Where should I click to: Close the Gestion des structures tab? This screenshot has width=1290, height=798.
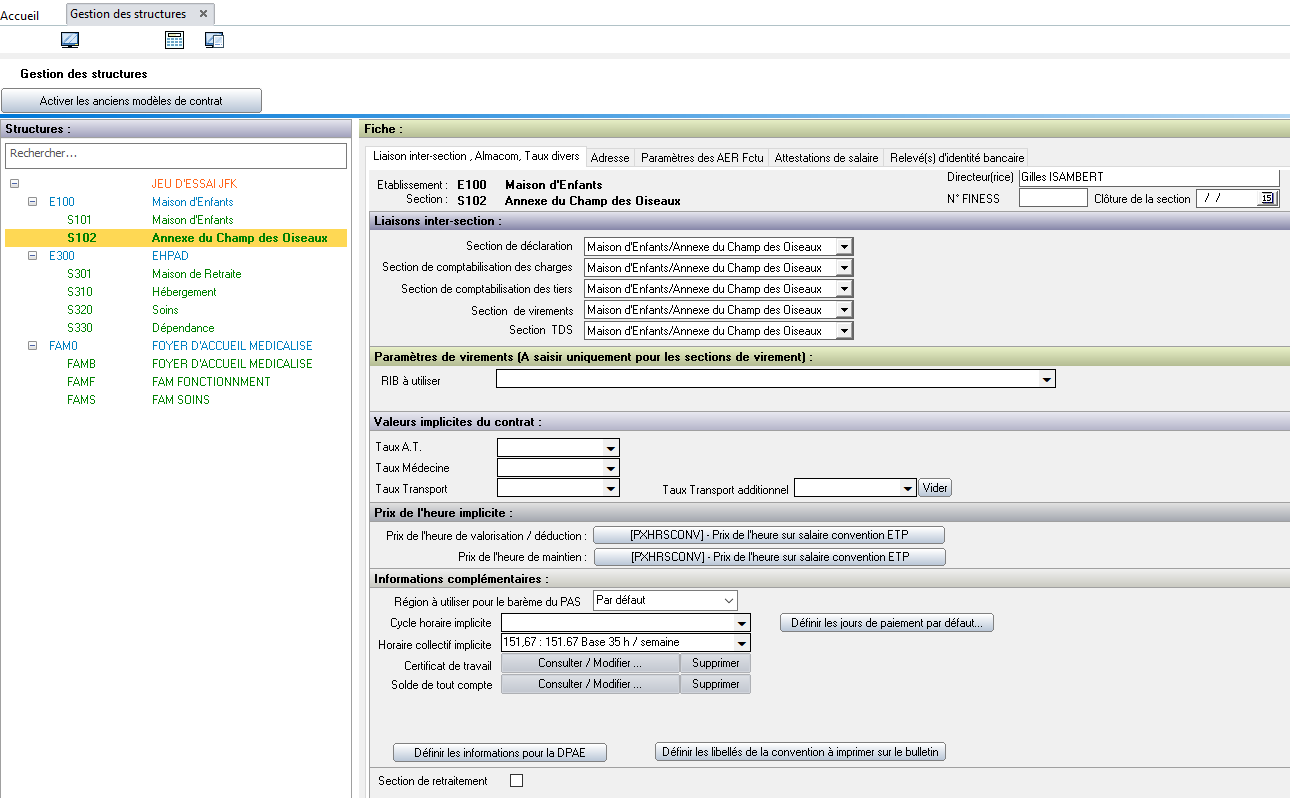204,14
